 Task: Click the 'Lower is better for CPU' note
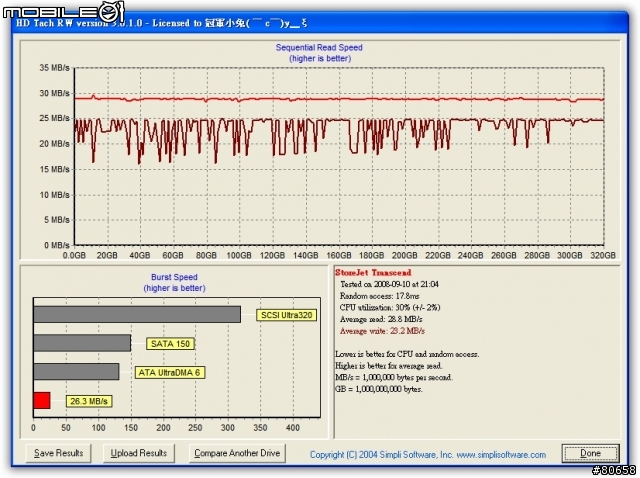tap(407, 354)
